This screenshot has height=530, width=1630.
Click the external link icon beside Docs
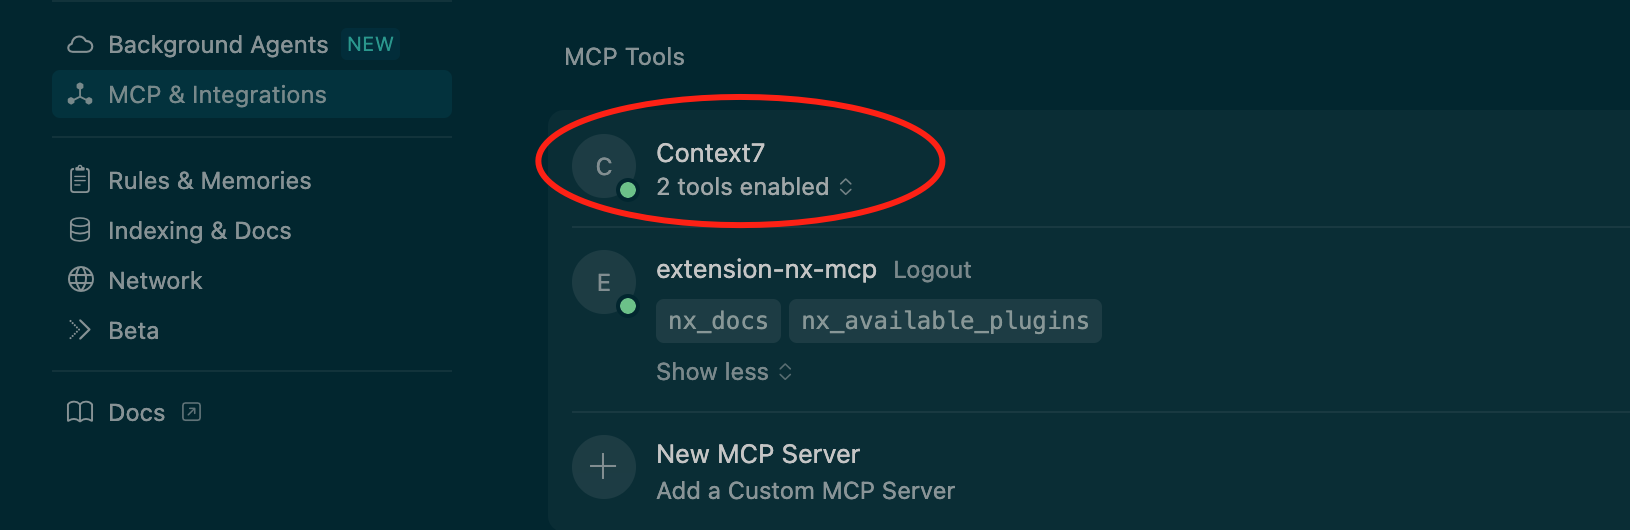(x=192, y=412)
